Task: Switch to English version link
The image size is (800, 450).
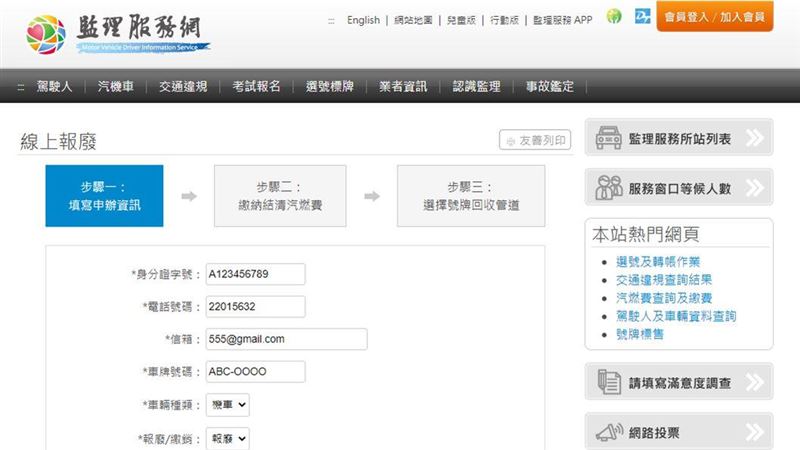Action: tap(363, 20)
